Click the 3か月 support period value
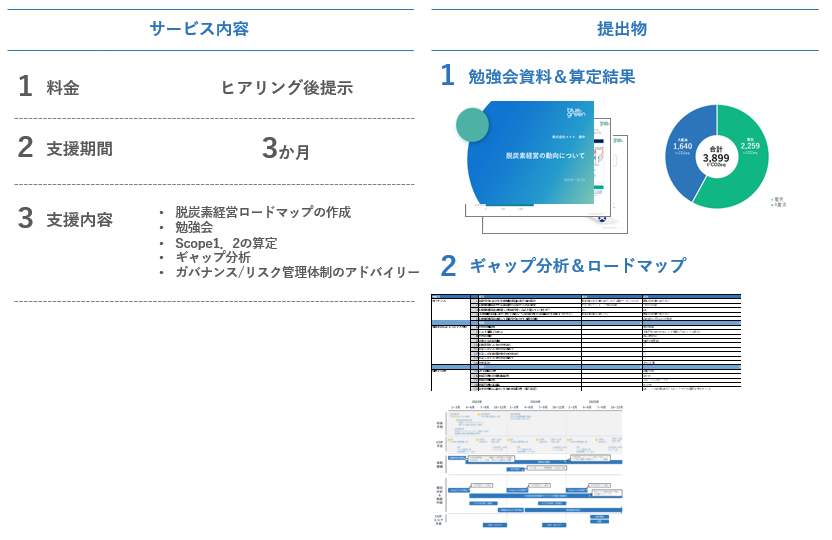Screen dimensions: 832x540 point(286,150)
